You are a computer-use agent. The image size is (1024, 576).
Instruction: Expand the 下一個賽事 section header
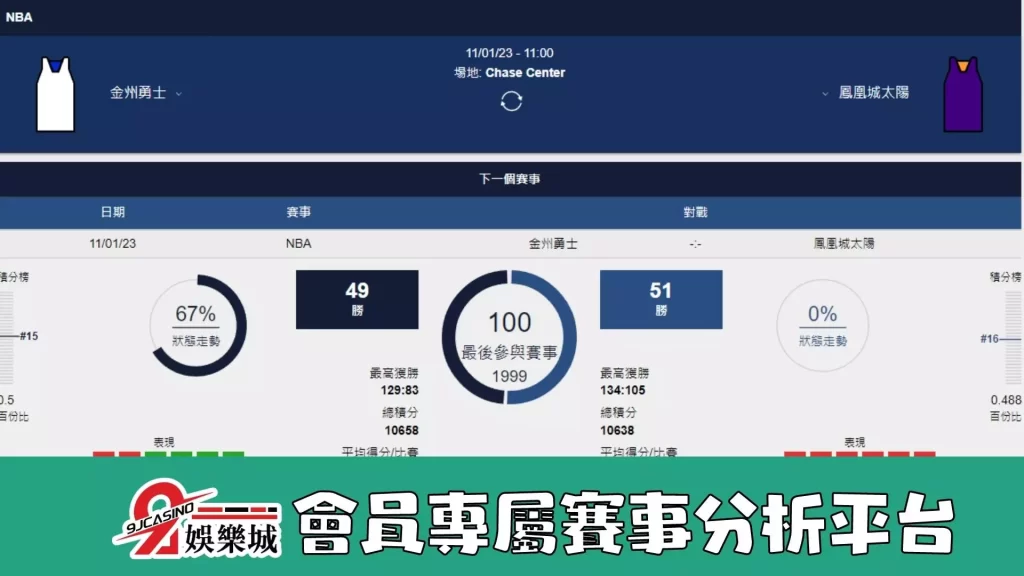[511, 180]
